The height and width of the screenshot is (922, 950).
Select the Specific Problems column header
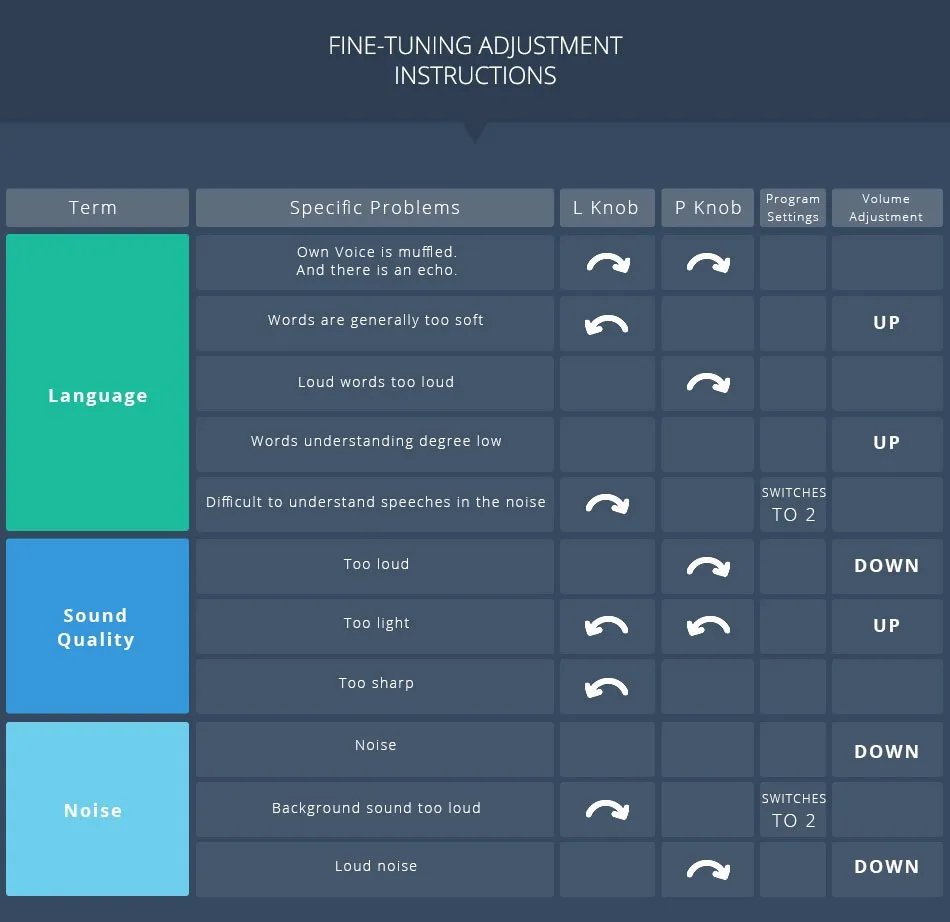pyautogui.click(x=374, y=208)
